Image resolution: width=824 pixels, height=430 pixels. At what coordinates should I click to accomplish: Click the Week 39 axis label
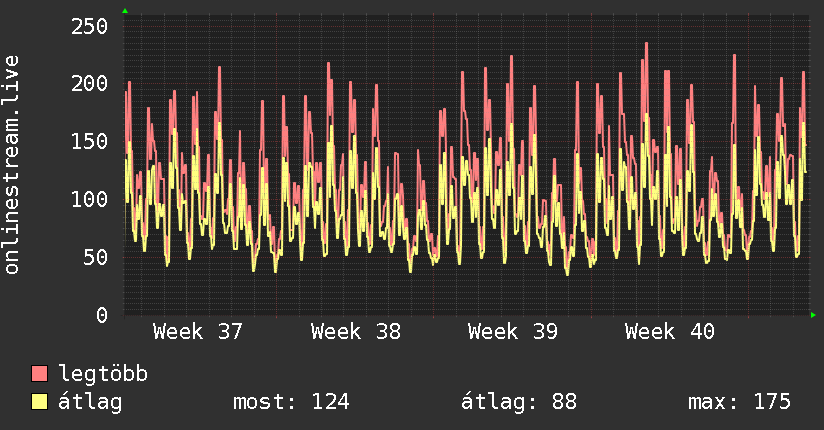[512, 332]
